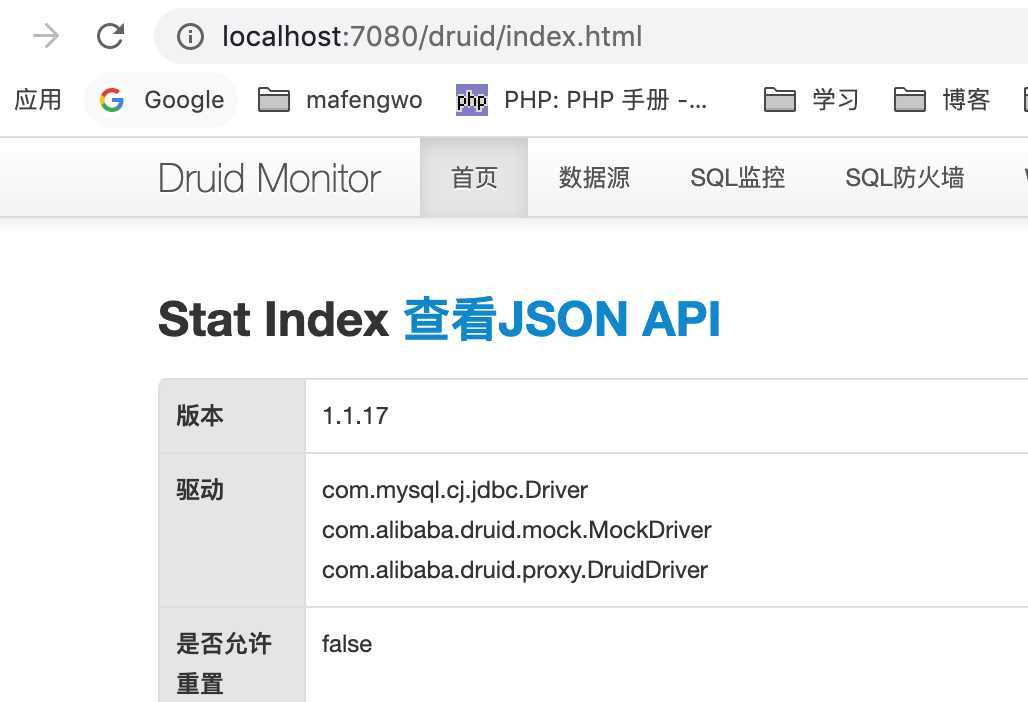Open 查看JSON API link
Image resolution: width=1028 pixels, height=702 pixels.
click(x=562, y=319)
